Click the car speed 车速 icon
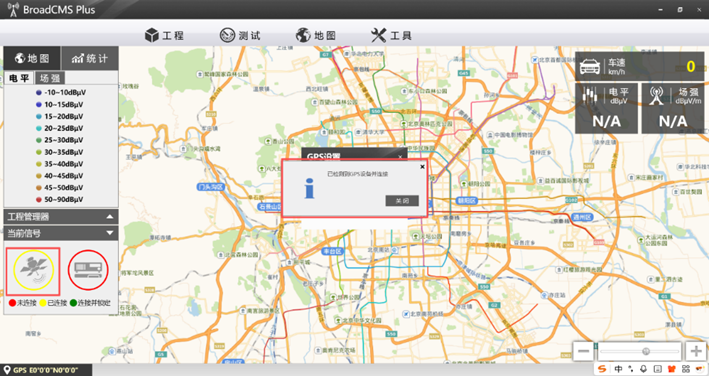 (590, 66)
